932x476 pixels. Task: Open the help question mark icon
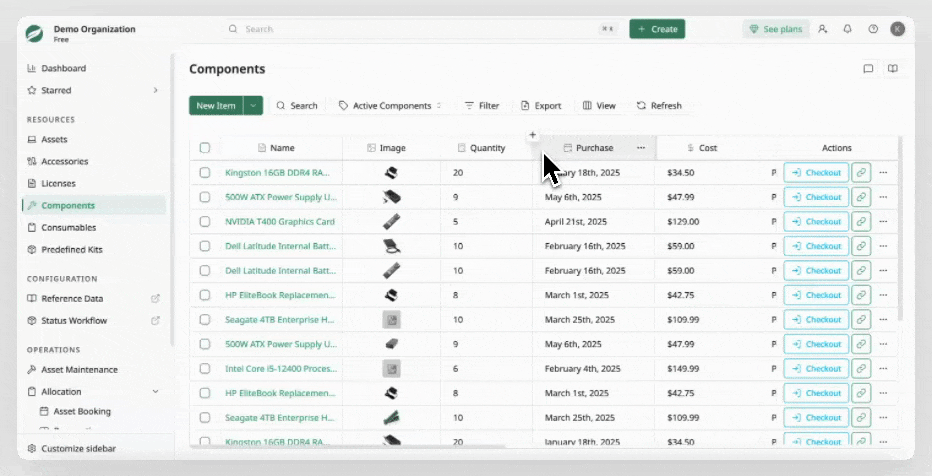[x=873, y=29]
